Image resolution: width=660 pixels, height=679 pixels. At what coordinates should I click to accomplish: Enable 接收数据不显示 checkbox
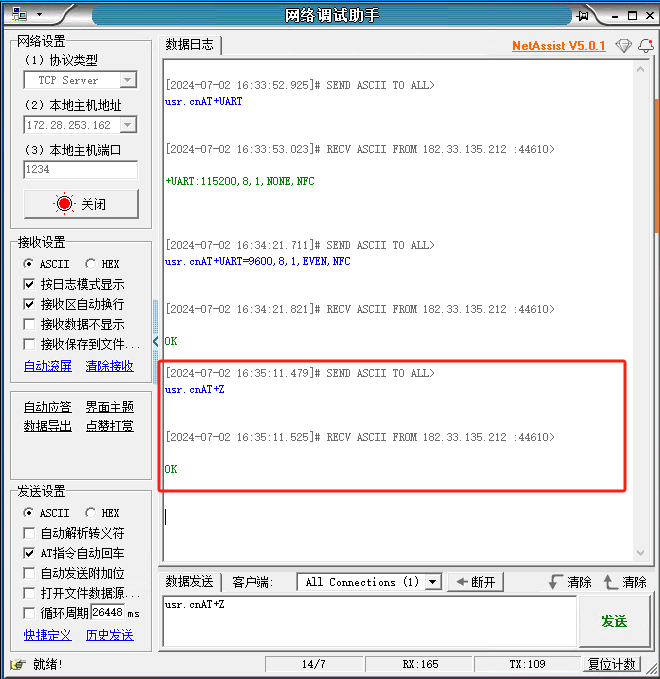pyautogui.click(x=29, y=324)
